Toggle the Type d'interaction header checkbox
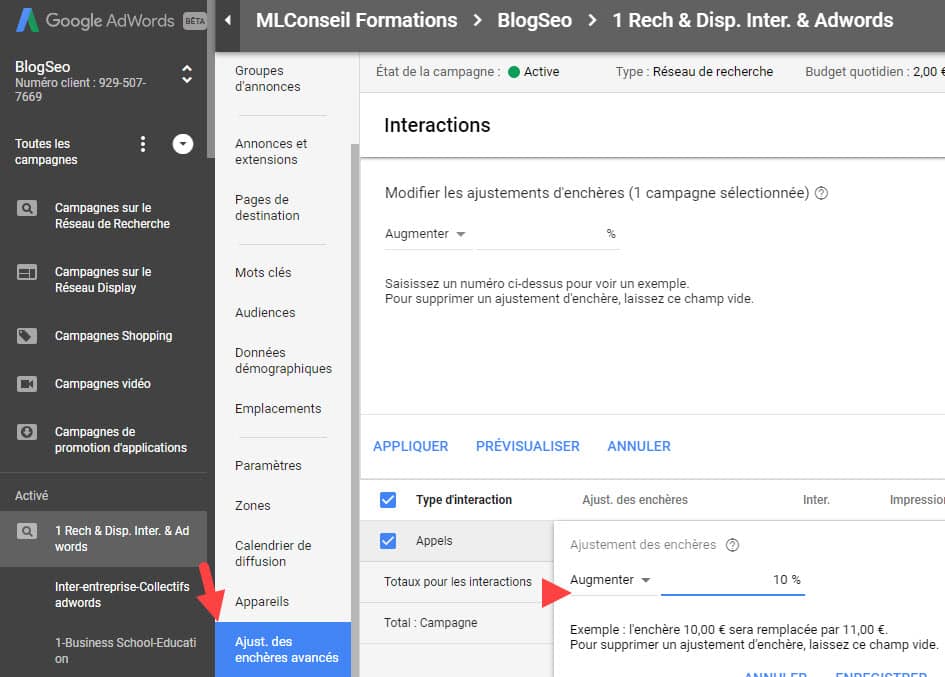The height and width of the screenshot is (677, 945). click(388, 500)
